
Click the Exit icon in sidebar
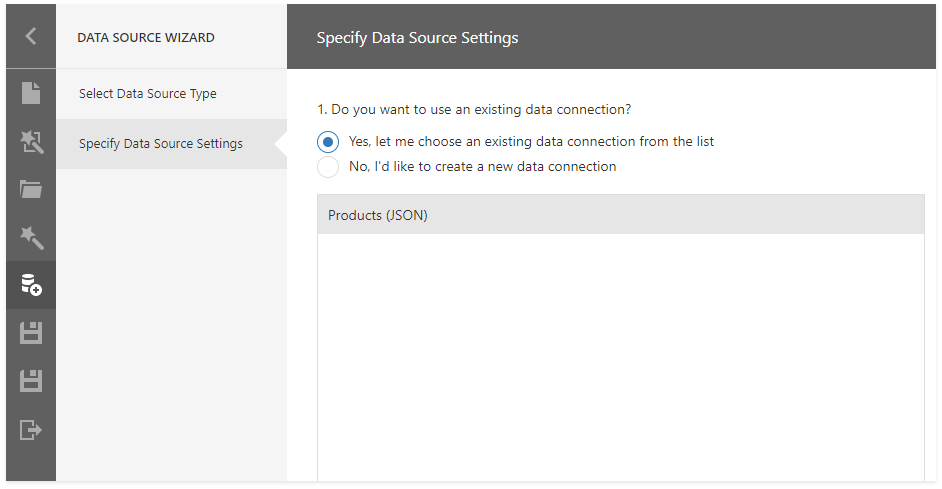[31, 429]
